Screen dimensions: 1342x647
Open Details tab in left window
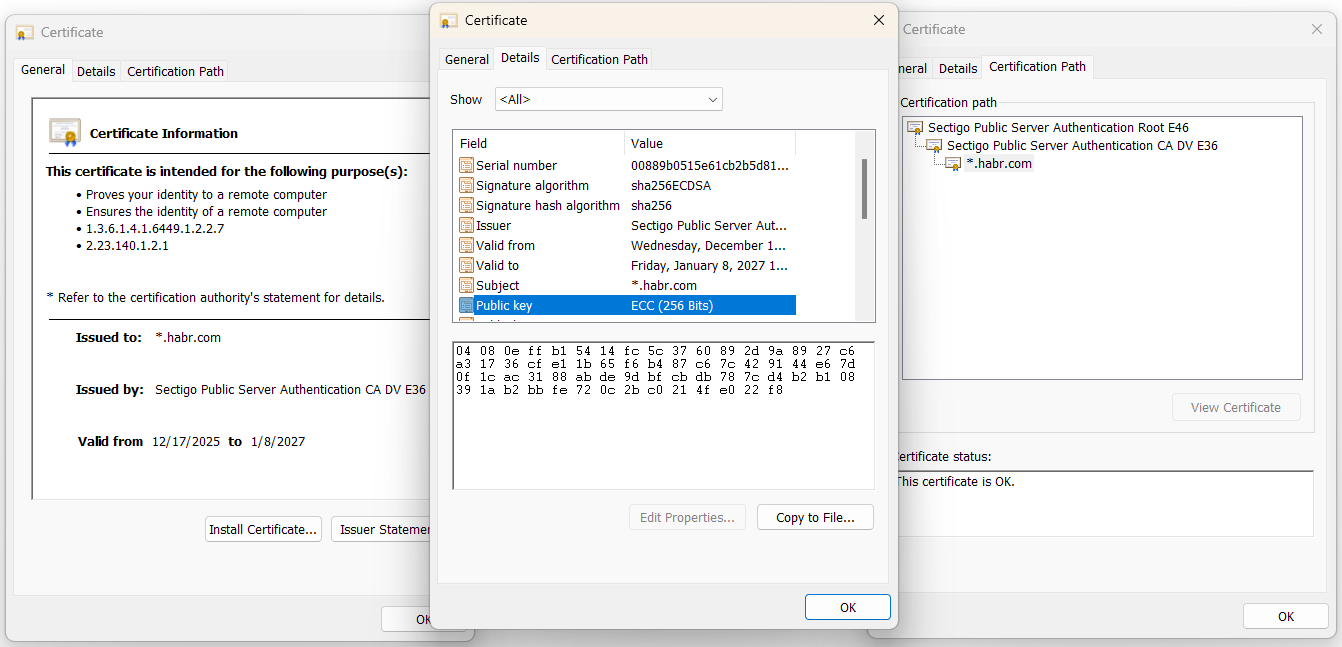(x=96, y=72)
